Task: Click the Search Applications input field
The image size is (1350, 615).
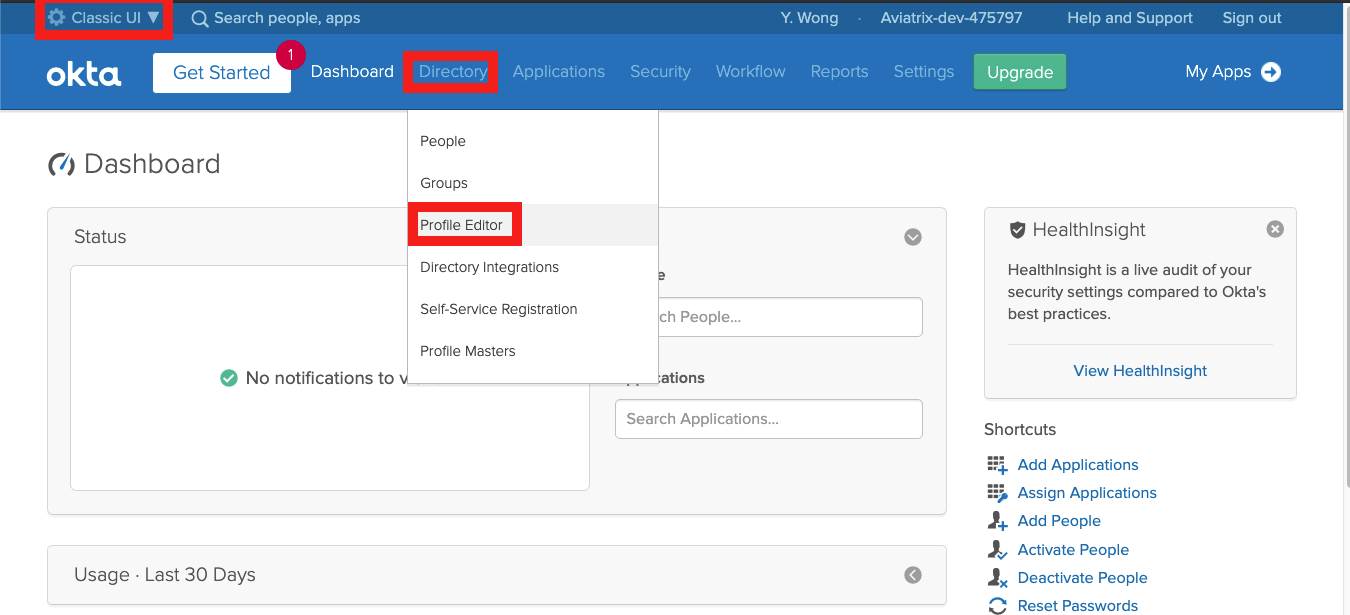Action: (768, 419)
